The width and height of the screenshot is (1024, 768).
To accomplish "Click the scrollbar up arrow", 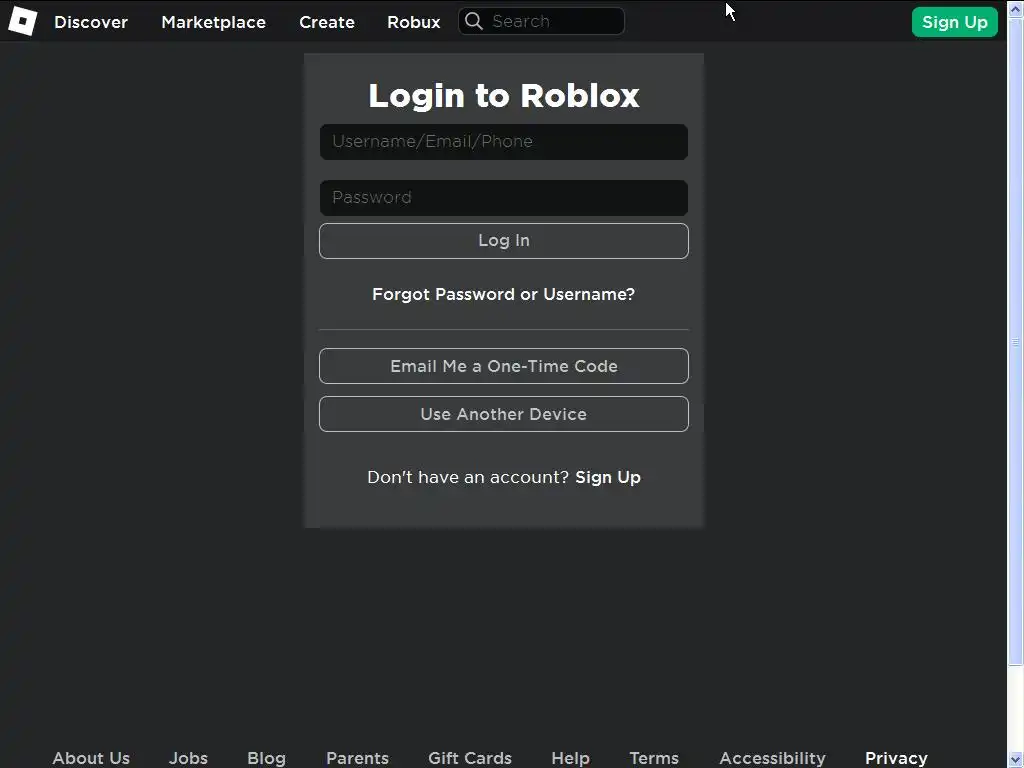I will click(1016, 8).
